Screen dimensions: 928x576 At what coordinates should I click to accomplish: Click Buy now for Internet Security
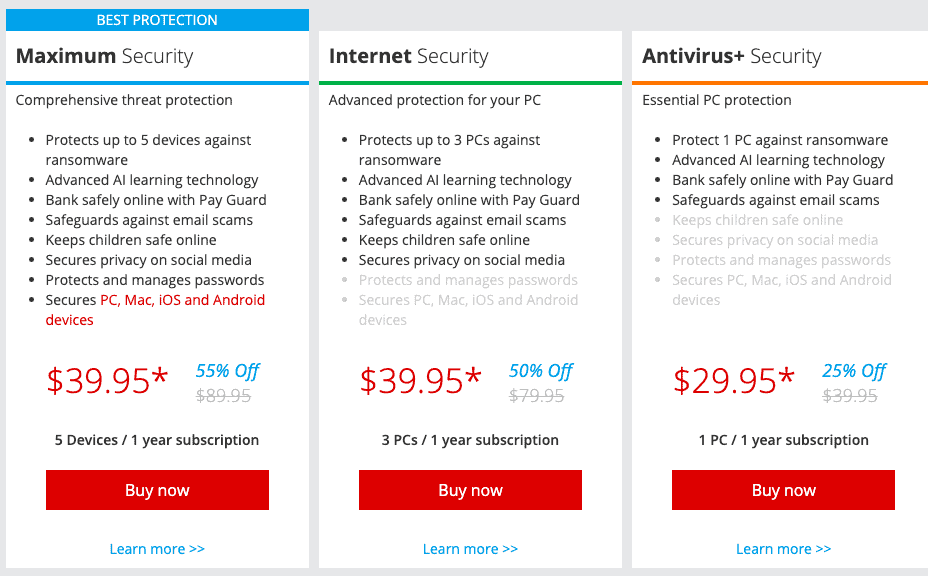[471, 490]
